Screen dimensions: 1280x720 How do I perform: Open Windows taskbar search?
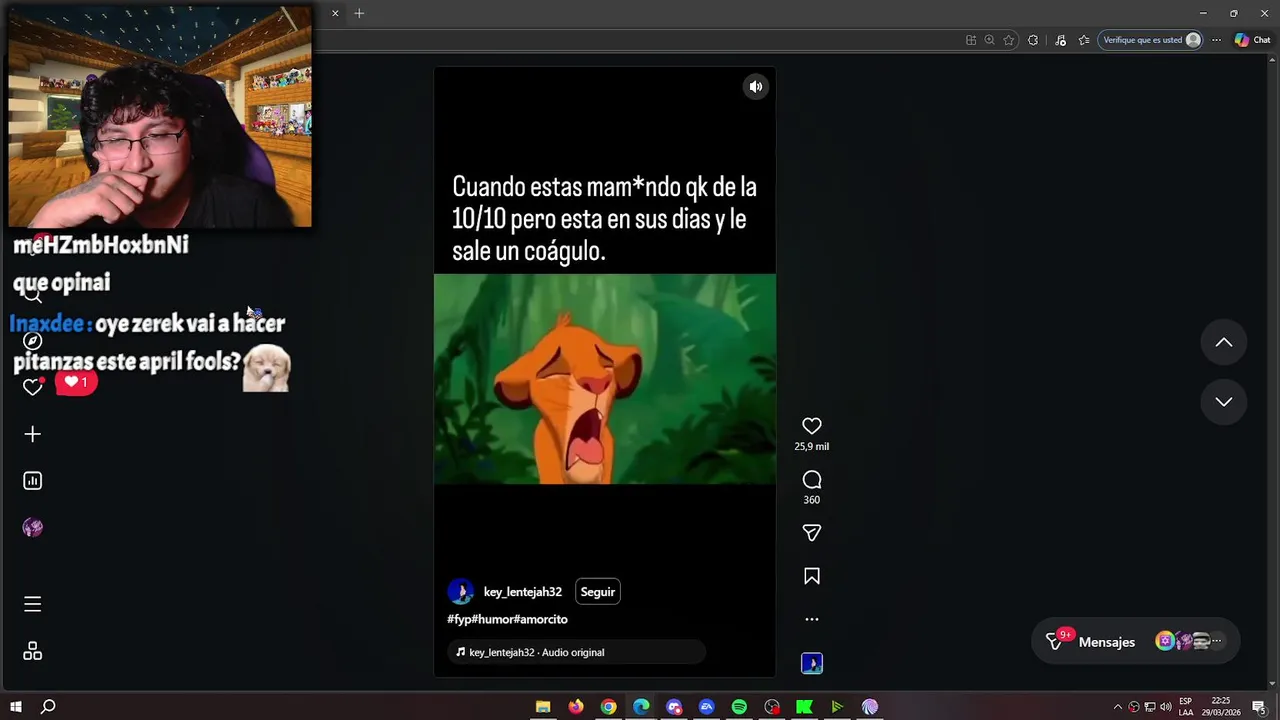click(x=48, y=707)
